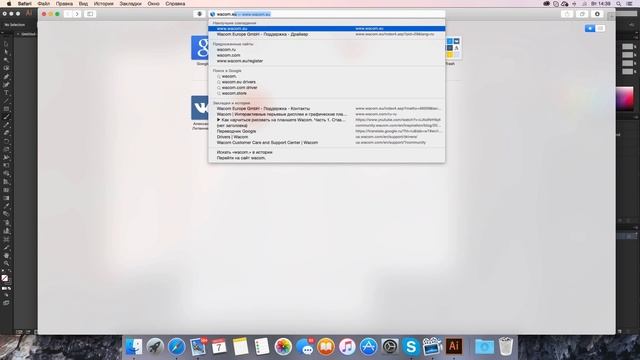640x360 pixels.
Task: Open the Google tile in Favorites
Action: click(x=200, y=48)
